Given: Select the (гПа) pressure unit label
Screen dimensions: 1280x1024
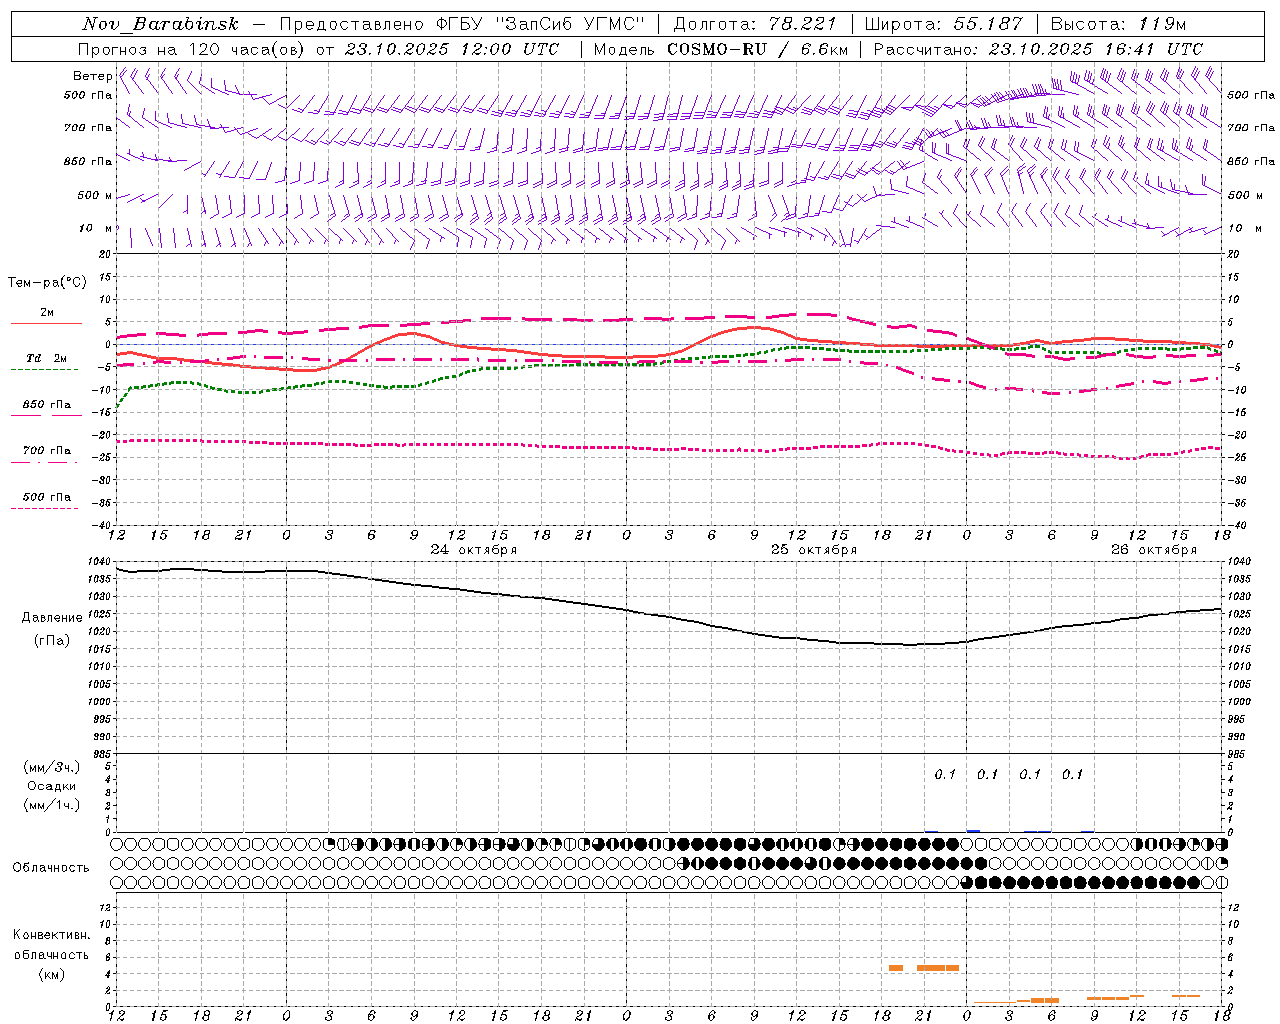Looking at the screenshot, I should pyautogui.click(x=52, y=641).
